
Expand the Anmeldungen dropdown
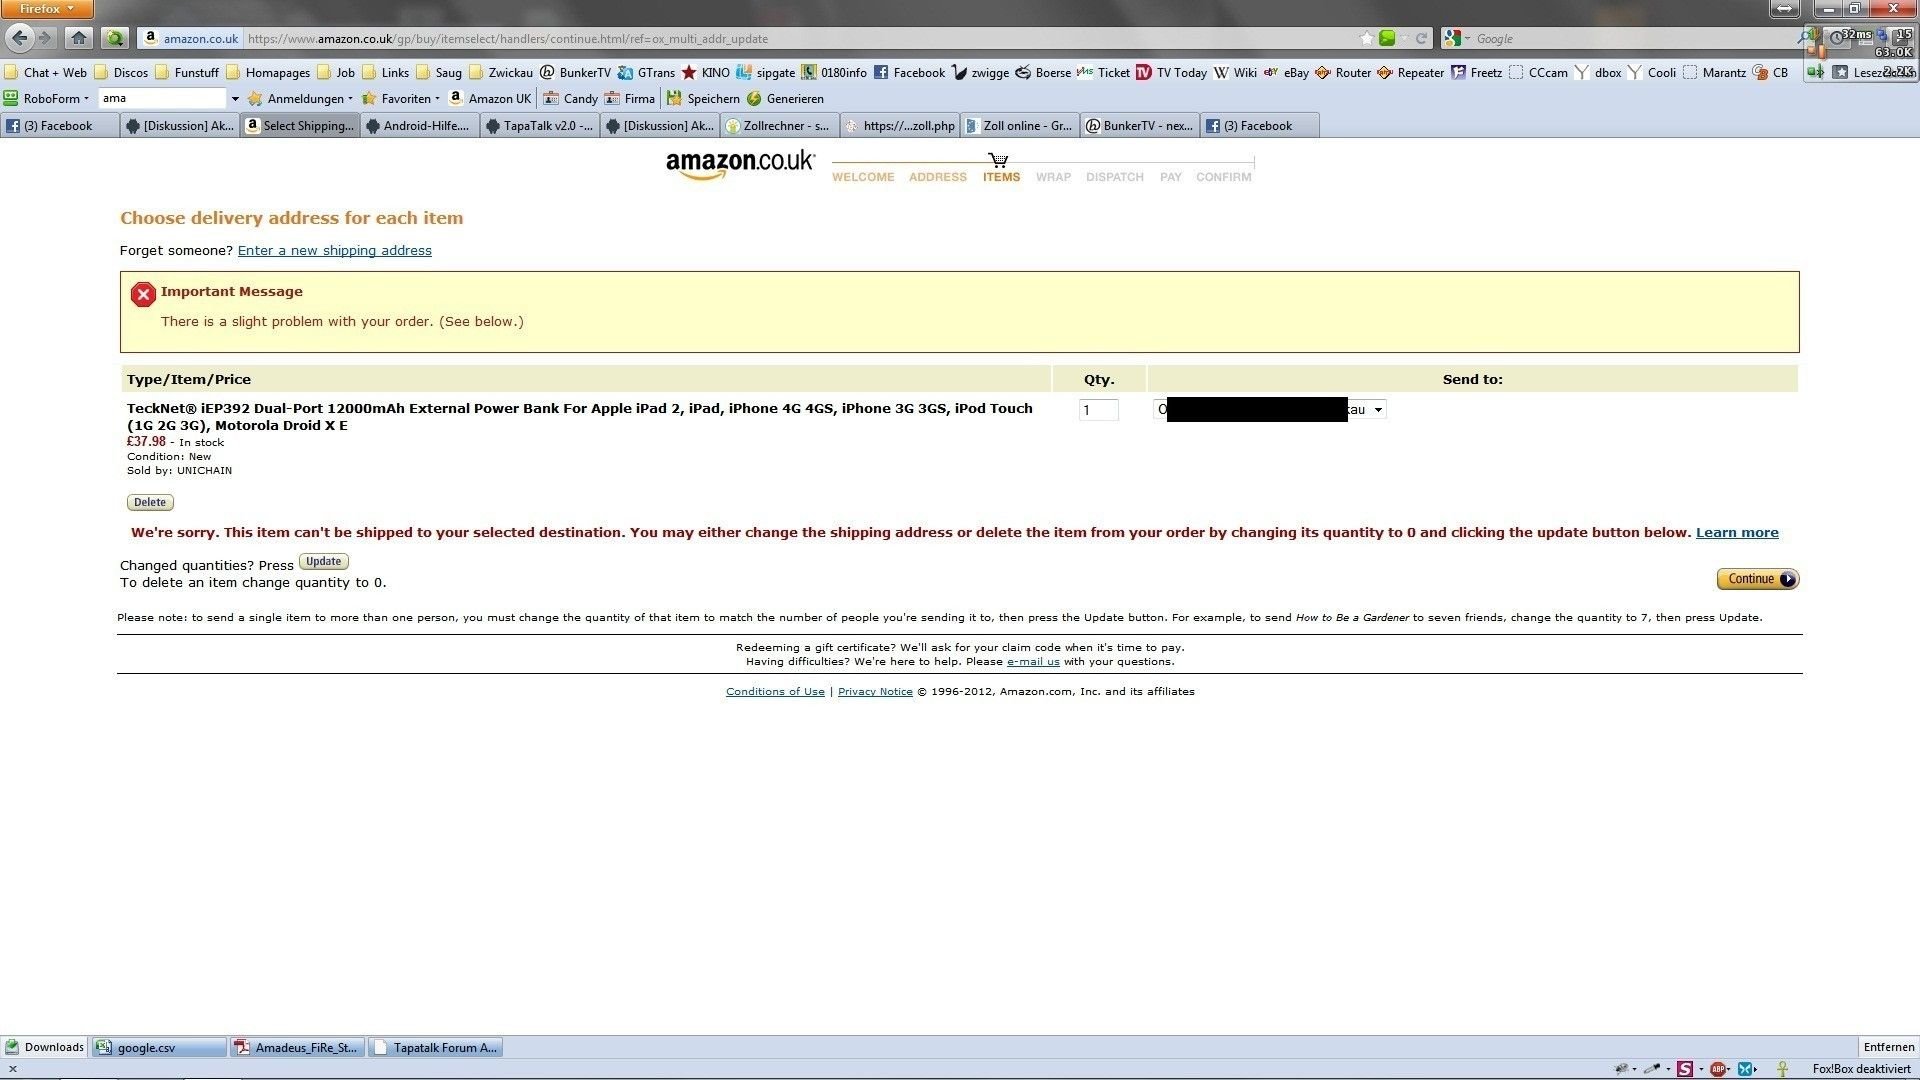pyautogui.click(x=300, y=98)
